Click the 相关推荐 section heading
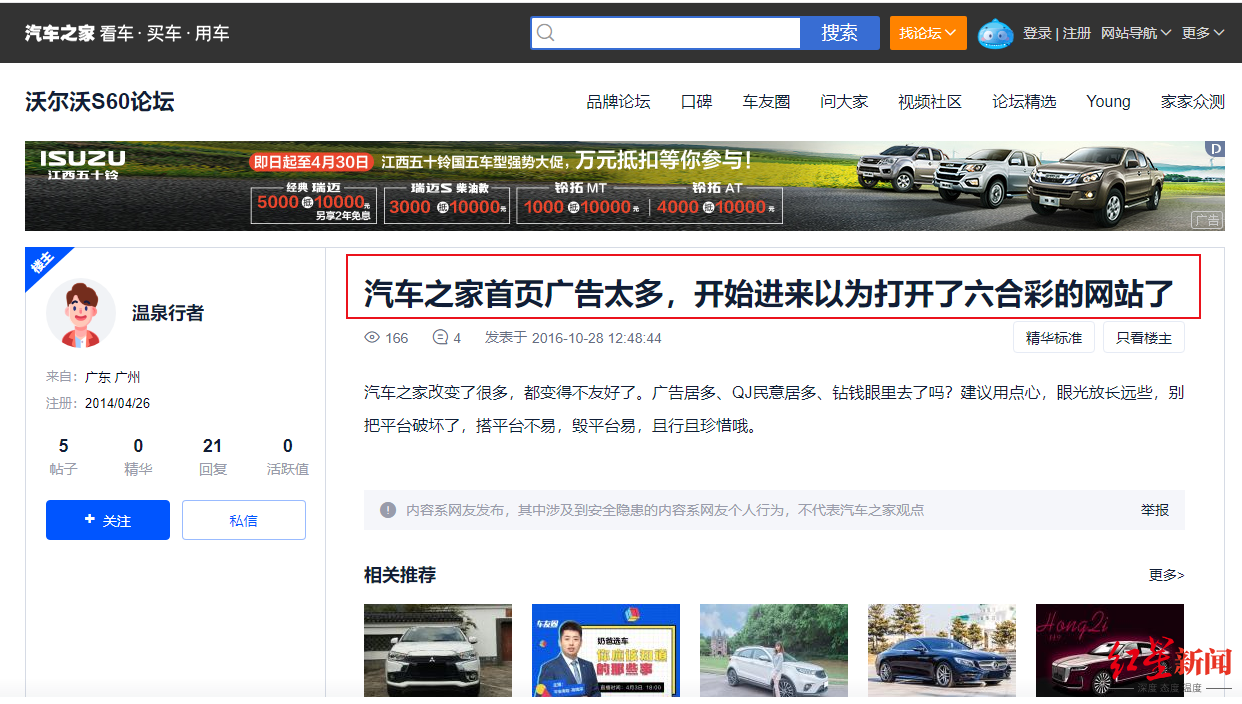The width and height of the screenshot is (1242, 704). (400, 575)
